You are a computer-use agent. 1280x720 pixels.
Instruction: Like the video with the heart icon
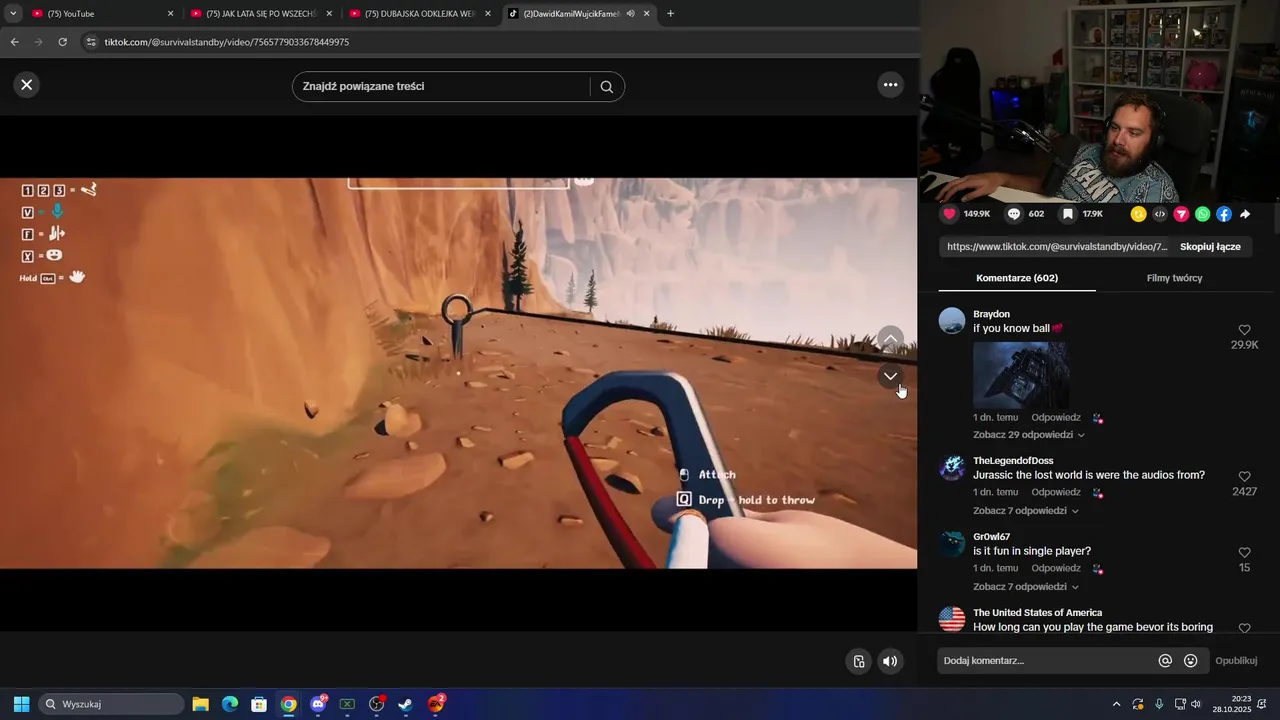point(949,214)
